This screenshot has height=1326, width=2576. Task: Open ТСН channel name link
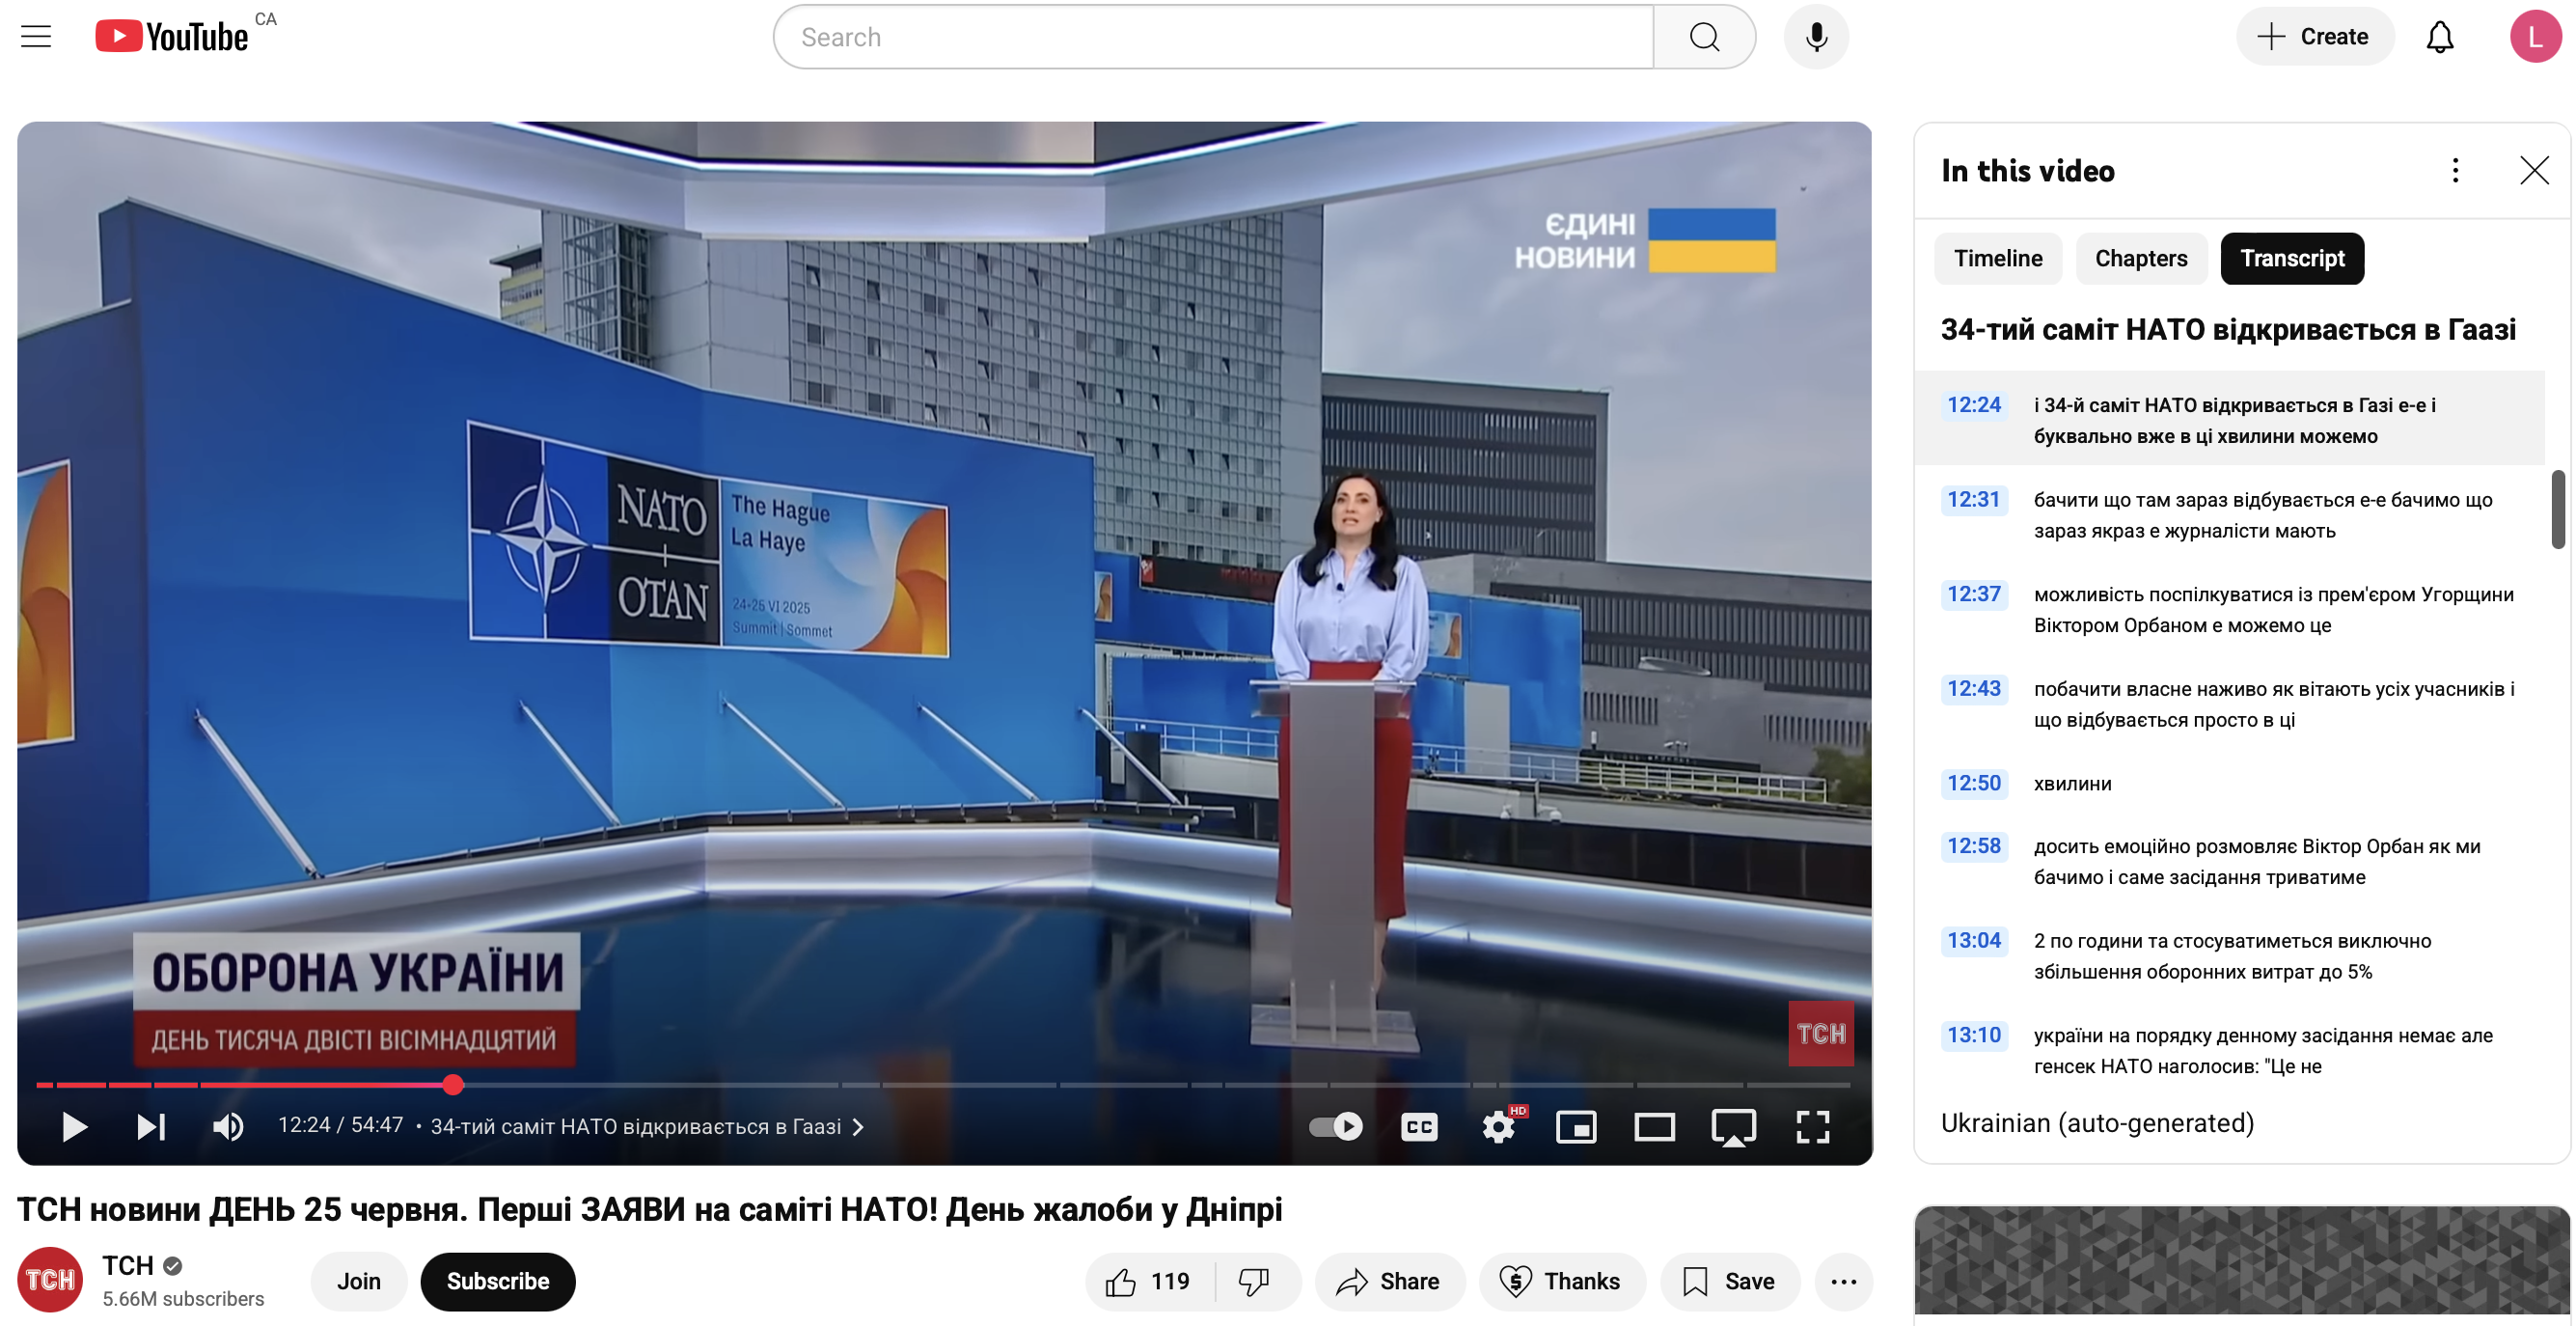coord(128,1266)
